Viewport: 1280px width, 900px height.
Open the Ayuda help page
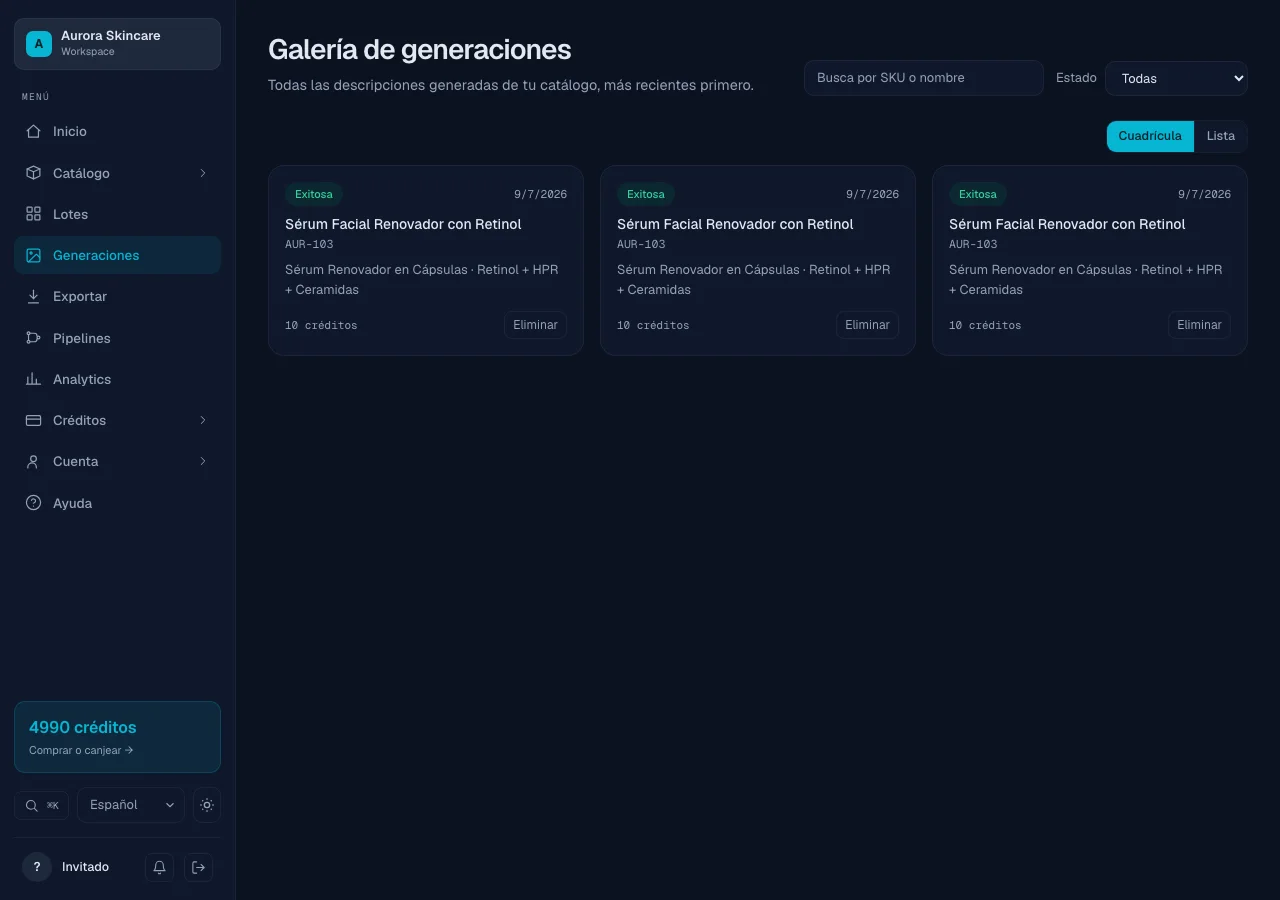click(117, 503)
